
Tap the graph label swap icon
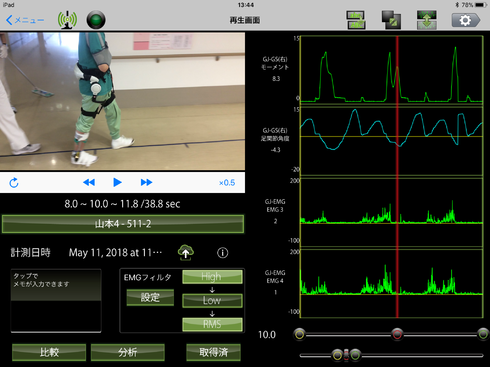(x=356, y=20)
